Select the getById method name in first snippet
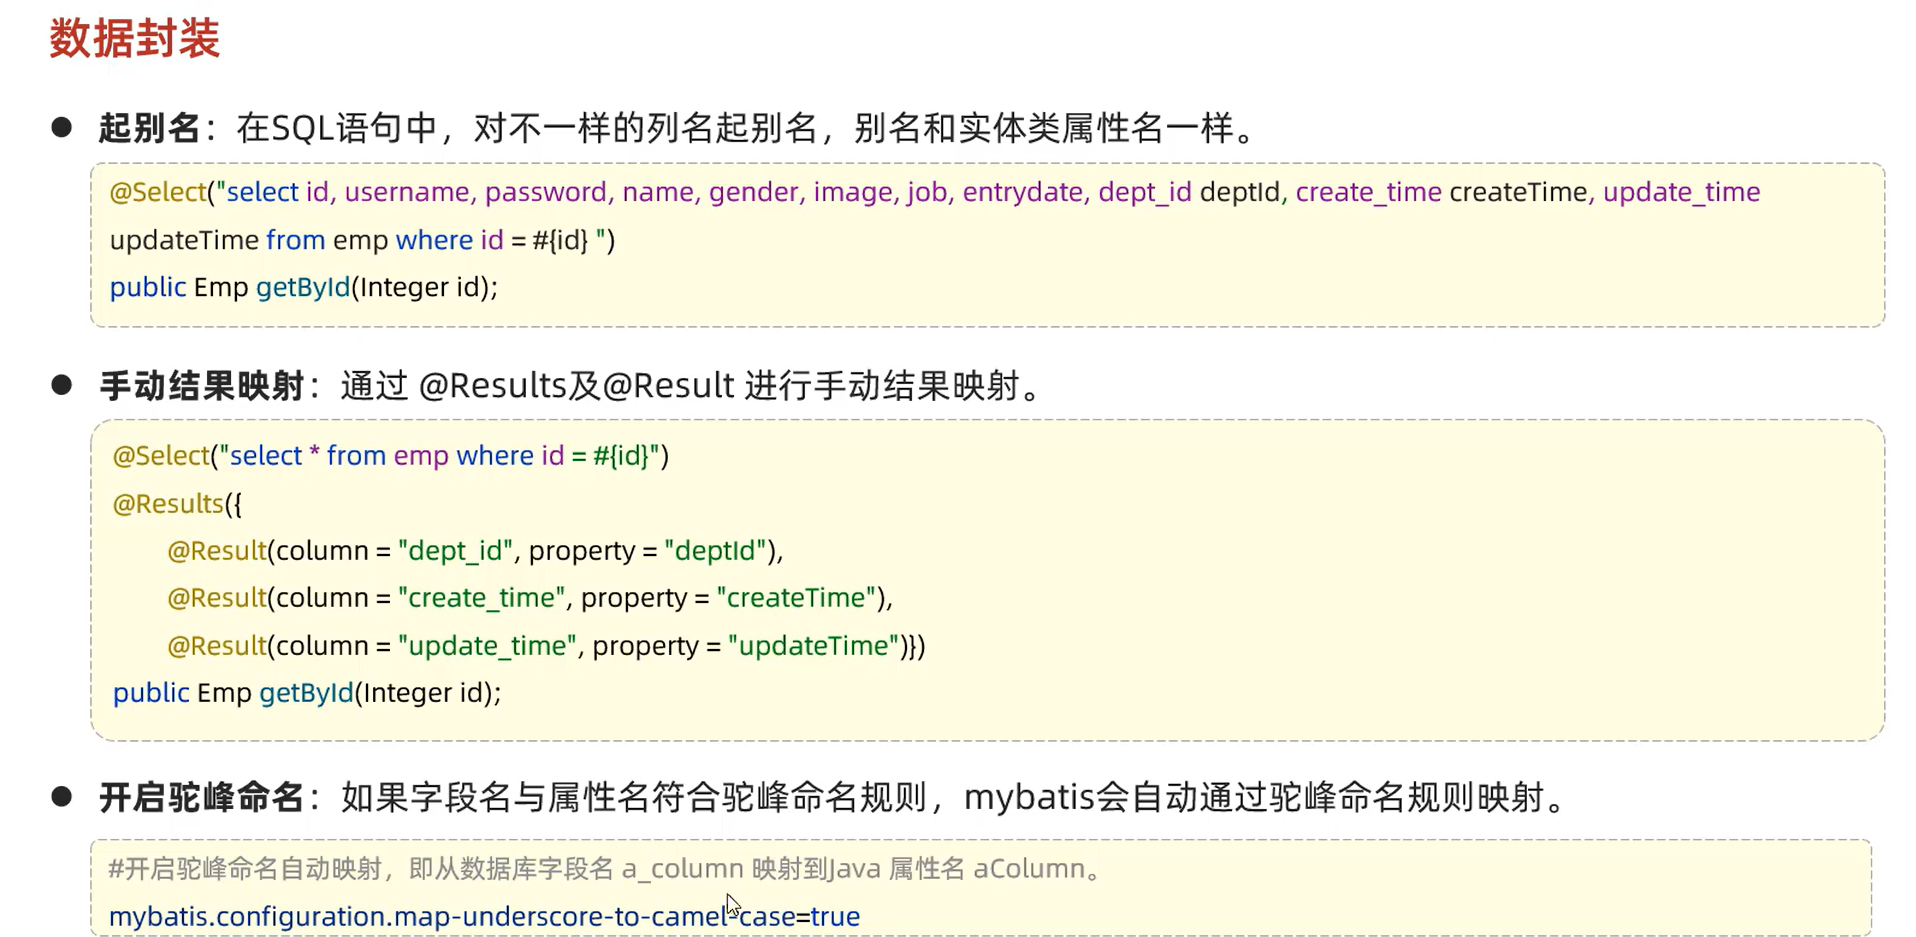1916x937 pixels. coord(302,287)
